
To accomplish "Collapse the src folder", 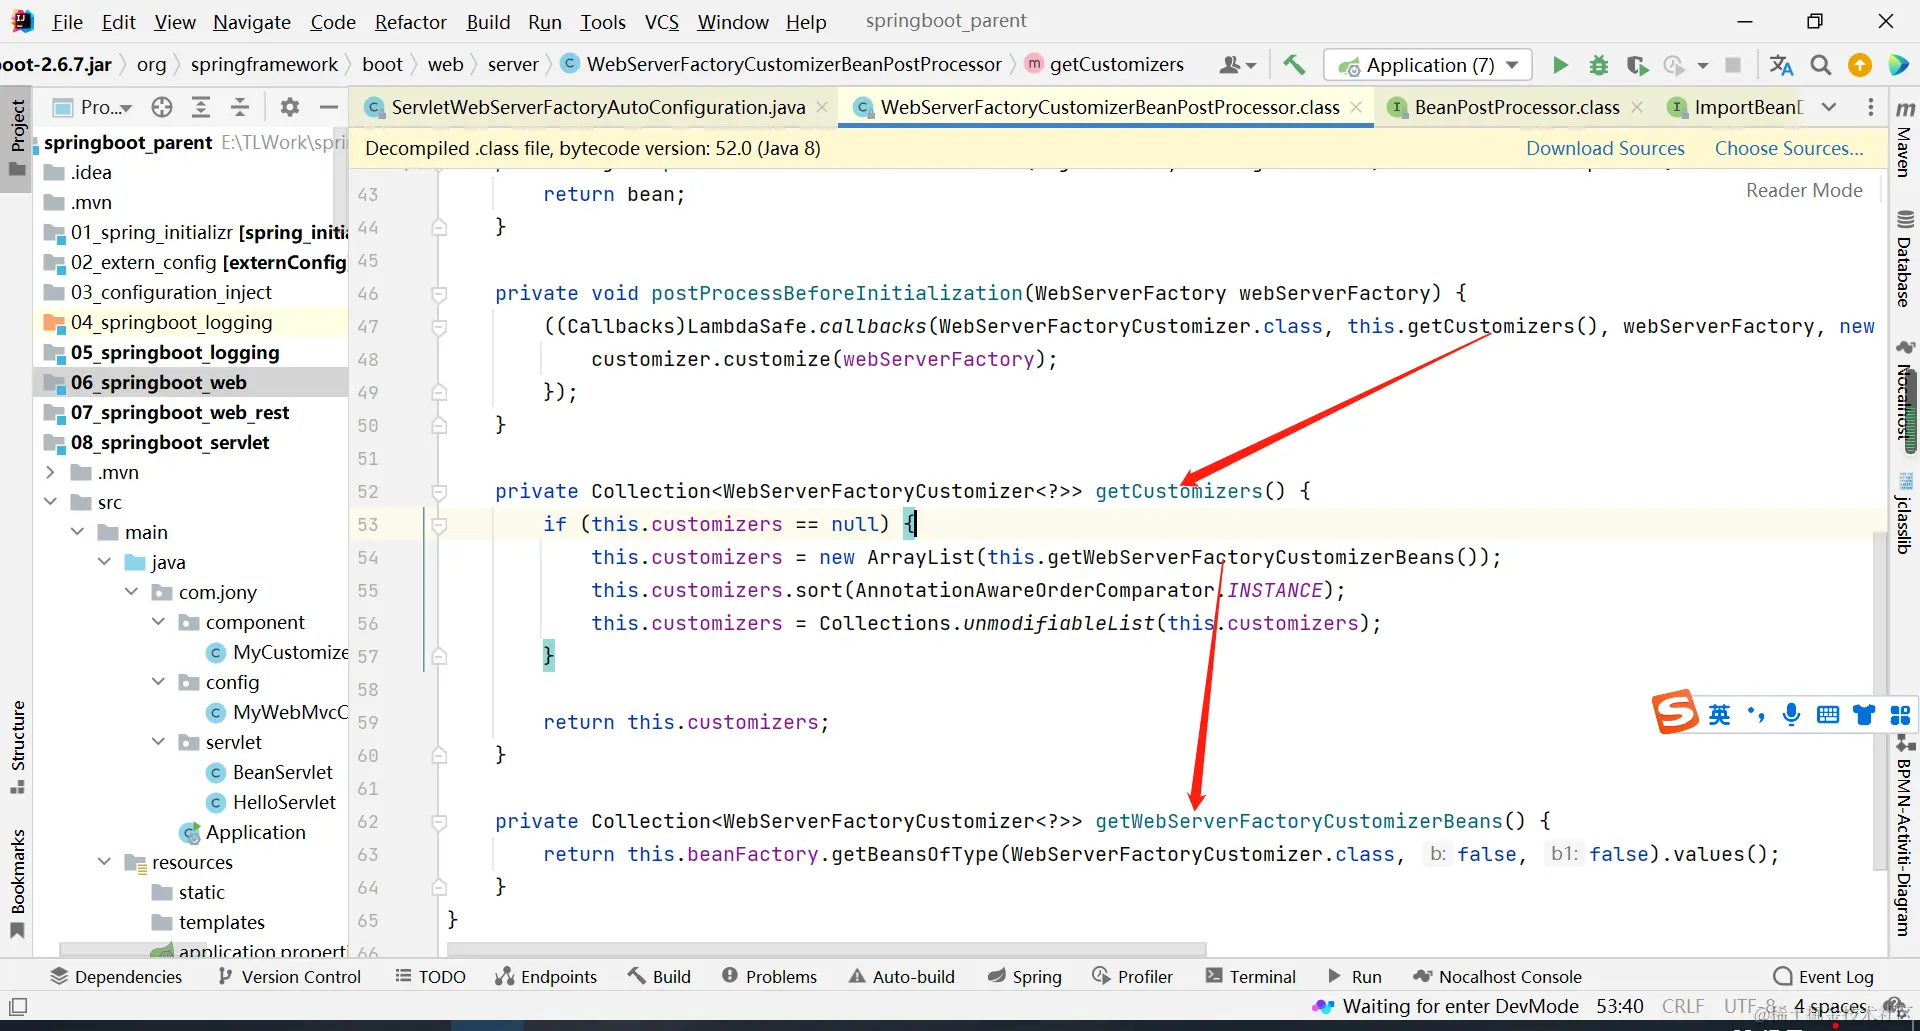I will coord(51,502).
